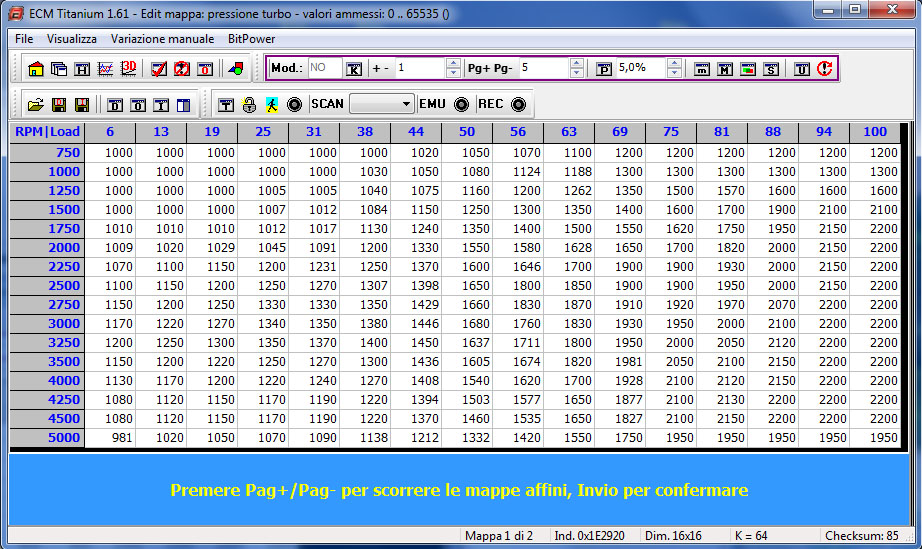
Task: Click the red circular arrow exclamation icon
Action: (x=825, y=68)
